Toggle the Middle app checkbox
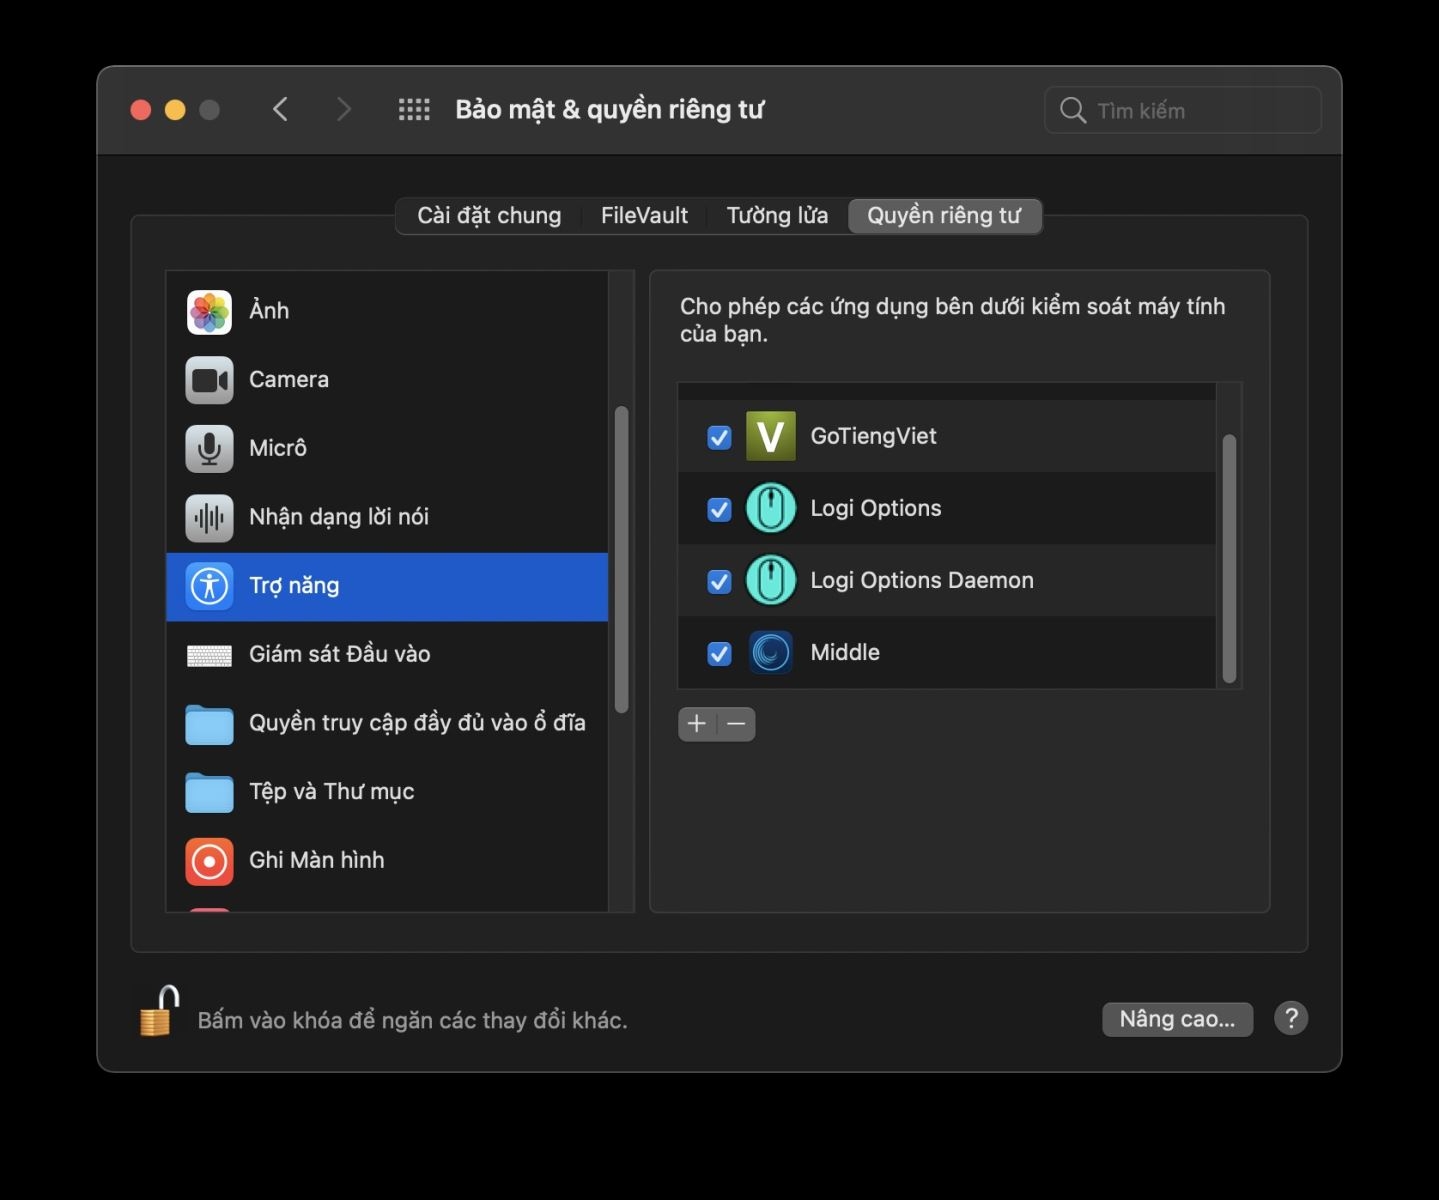Screen dimensions: 1439x1200 click(x=719, y=653)
